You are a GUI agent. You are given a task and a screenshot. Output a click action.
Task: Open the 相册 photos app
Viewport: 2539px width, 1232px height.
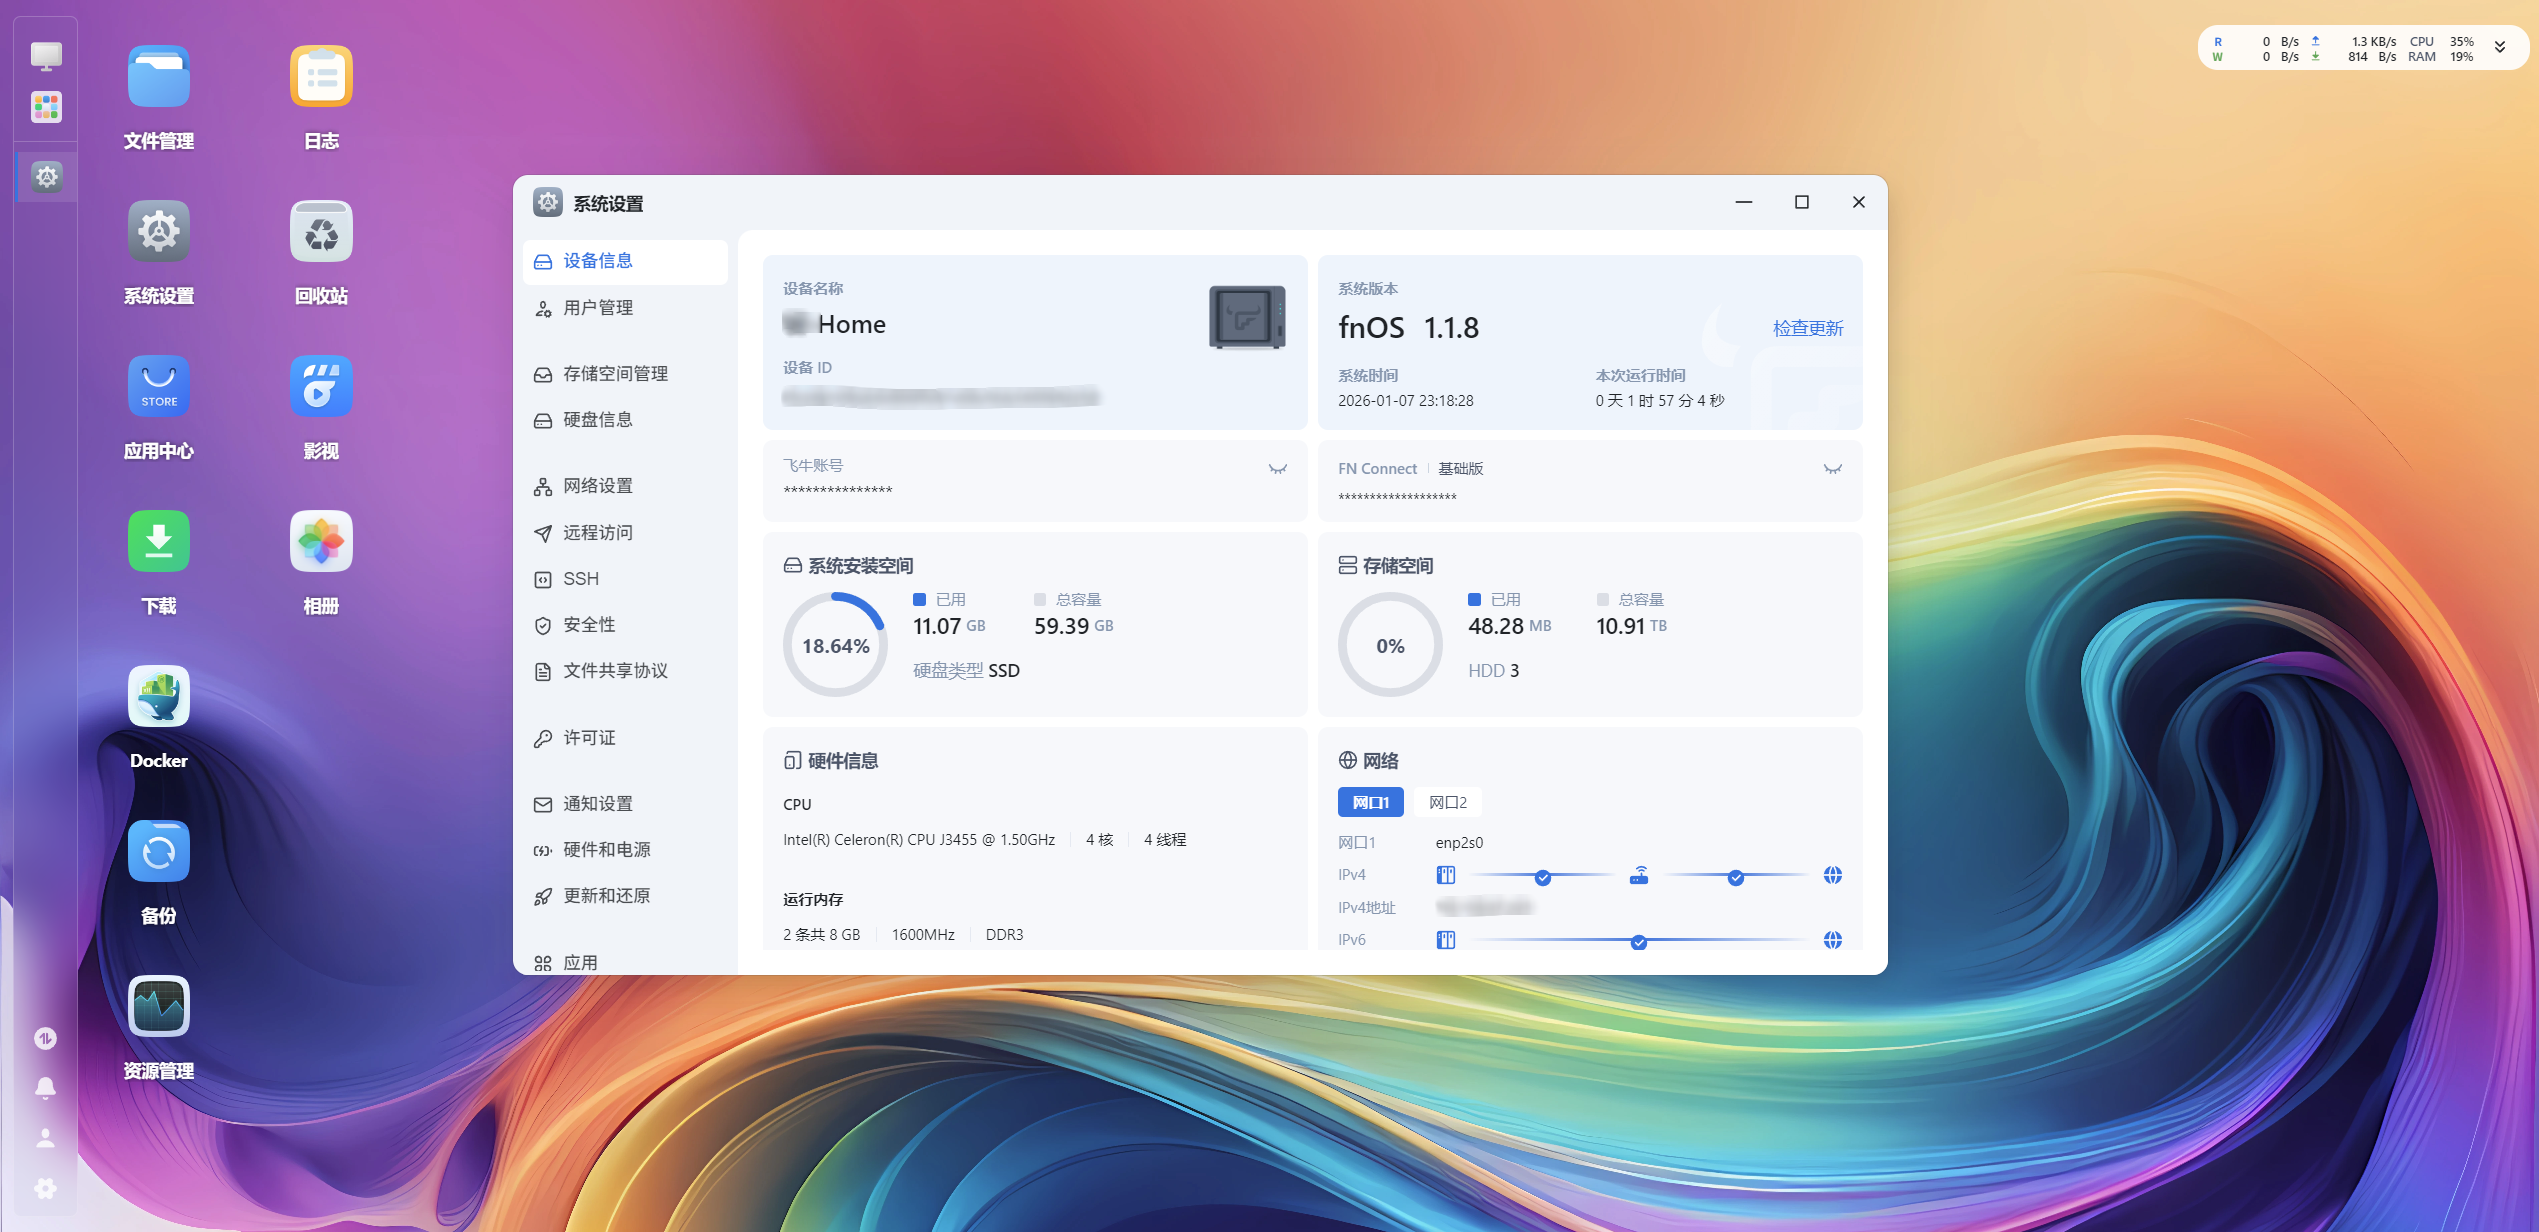click(x=321, y=542)
